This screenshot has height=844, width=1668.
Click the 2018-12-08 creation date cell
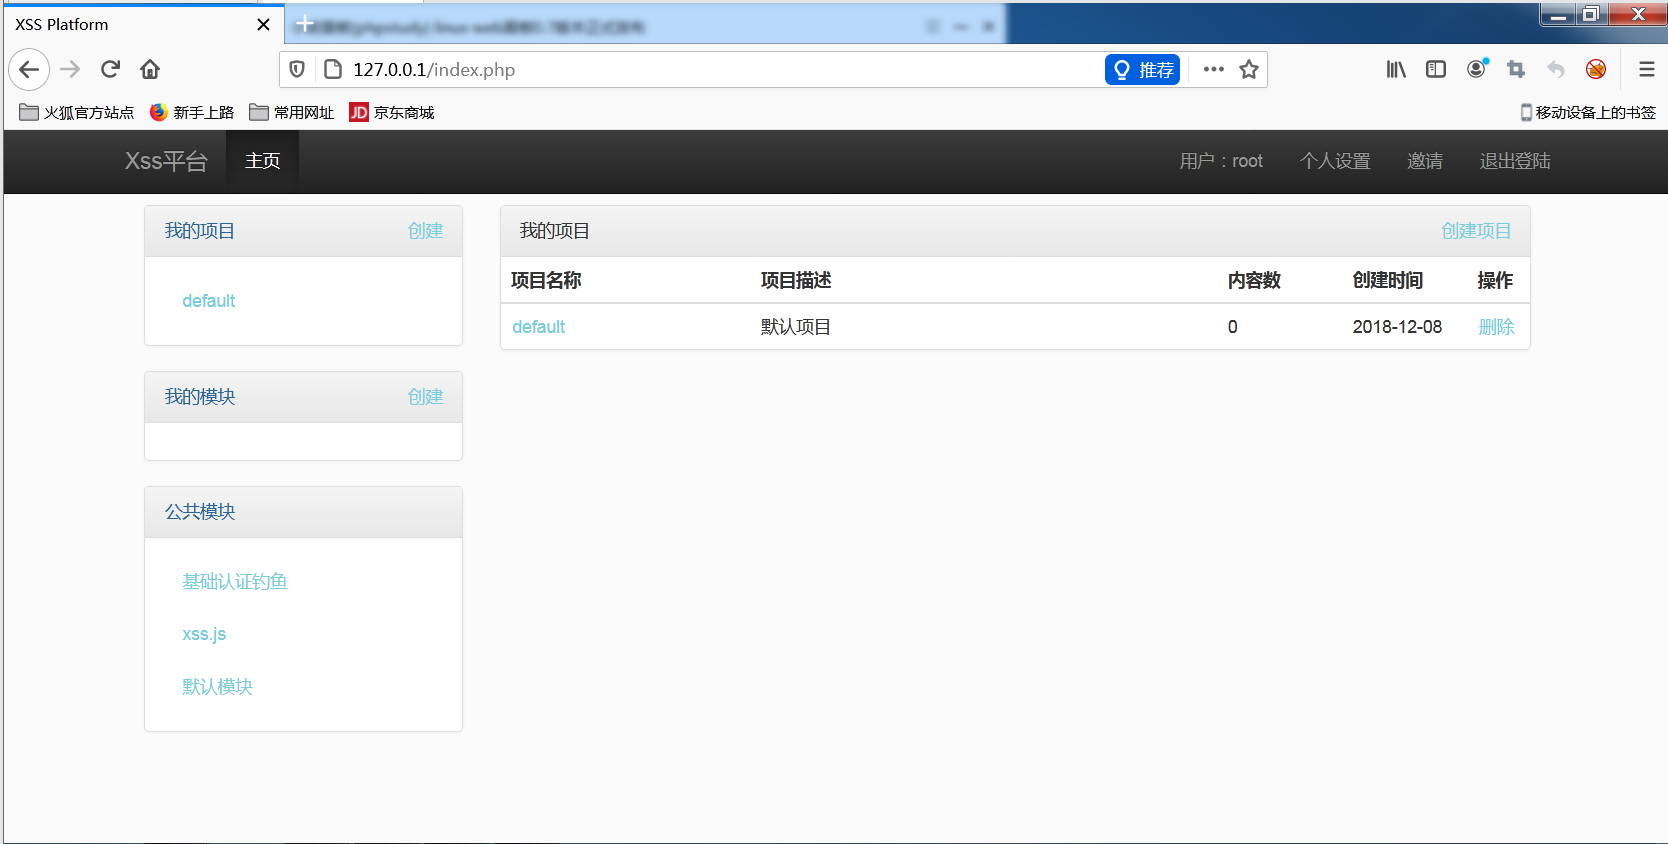[1397, 327]
